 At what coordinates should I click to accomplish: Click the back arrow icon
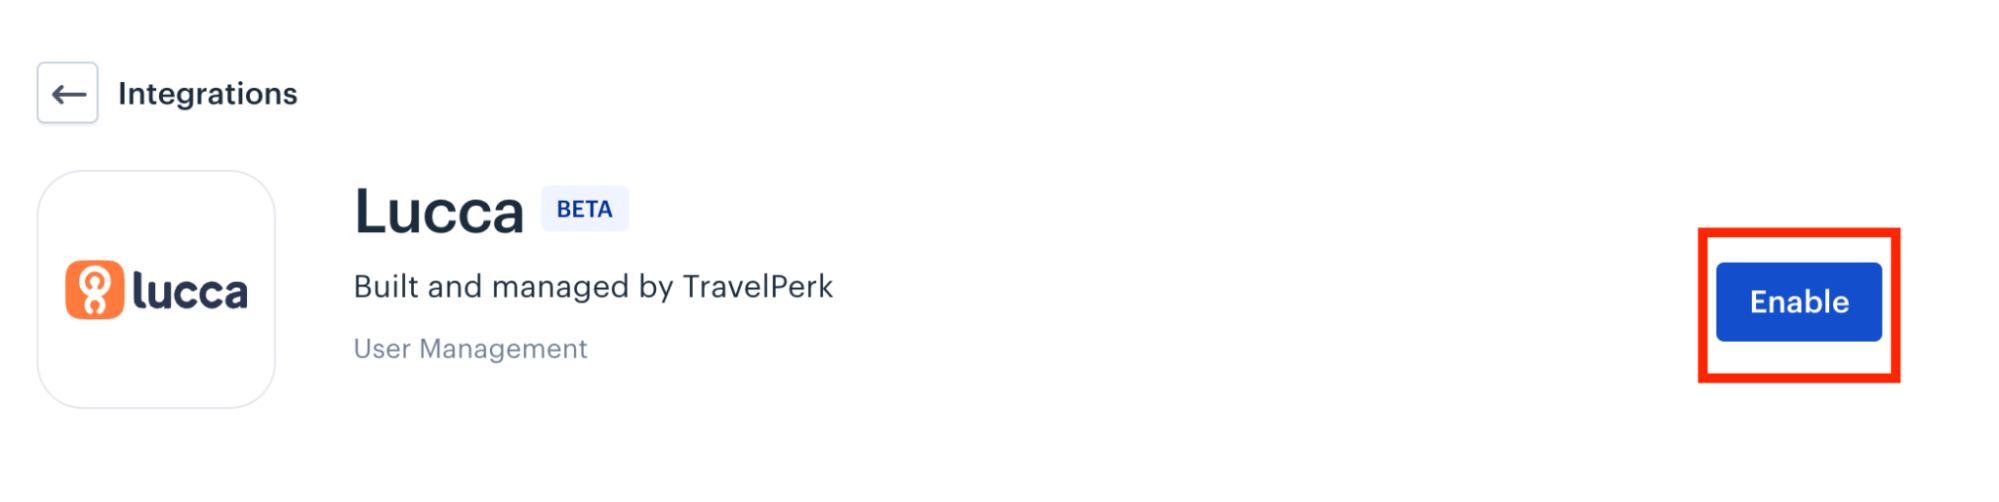(x=68, y=94)
